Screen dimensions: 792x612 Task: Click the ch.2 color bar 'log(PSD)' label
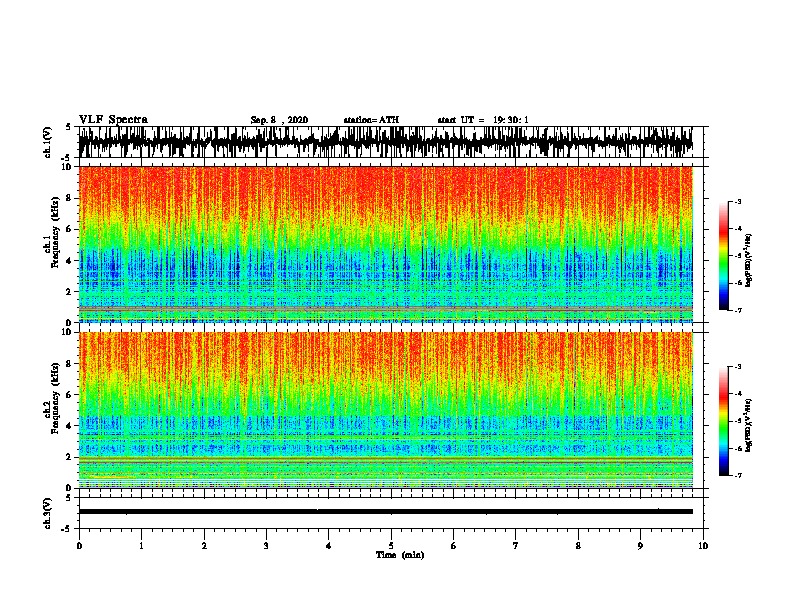pyautogui.click(x=749, y=426)
